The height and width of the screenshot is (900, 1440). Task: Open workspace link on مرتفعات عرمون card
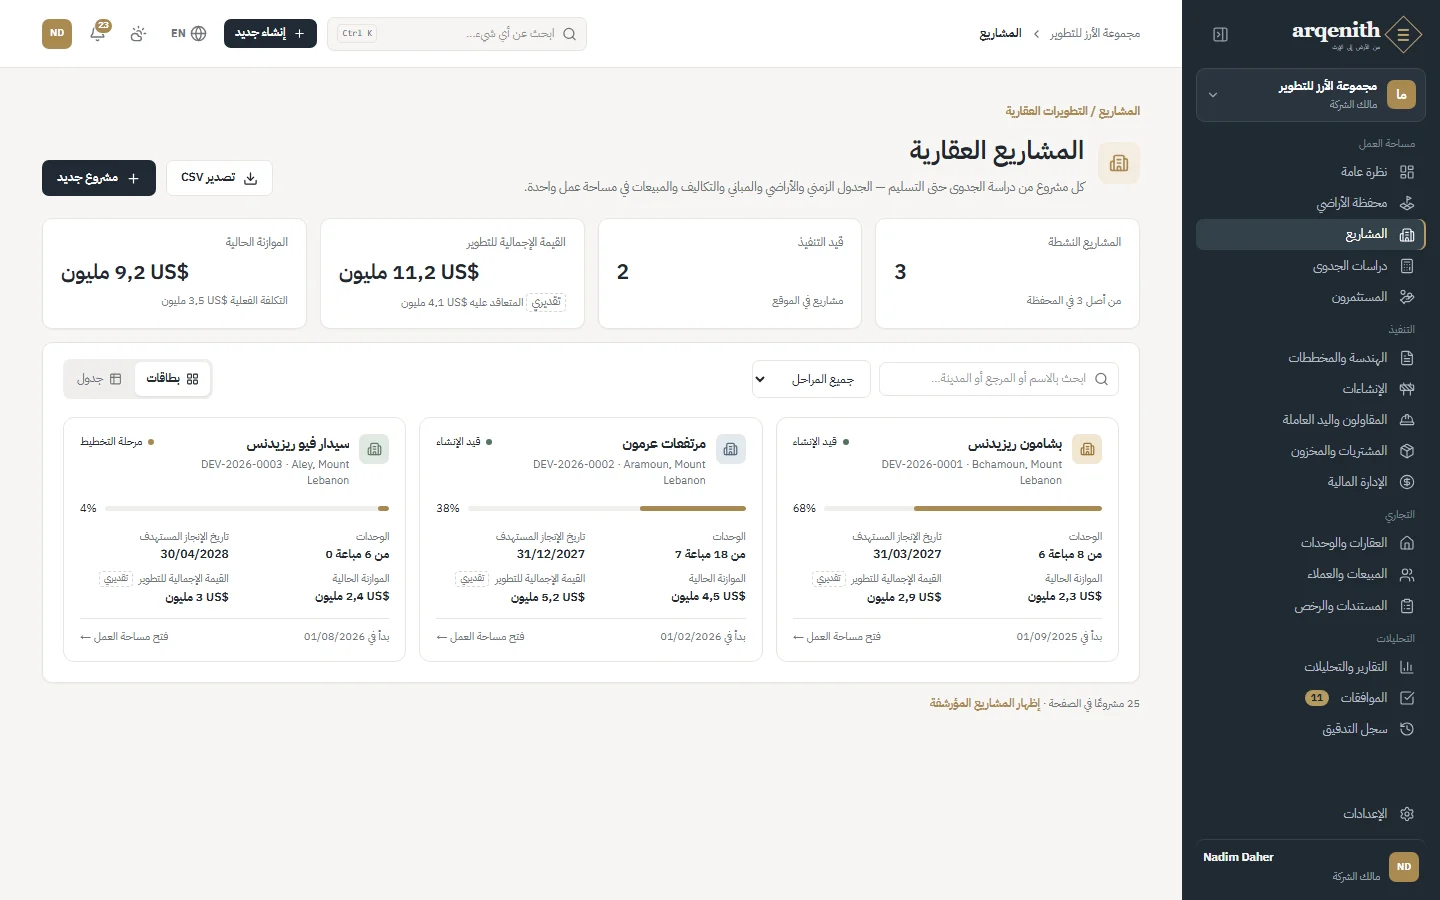pyautogui.click(x=480, y=637)
